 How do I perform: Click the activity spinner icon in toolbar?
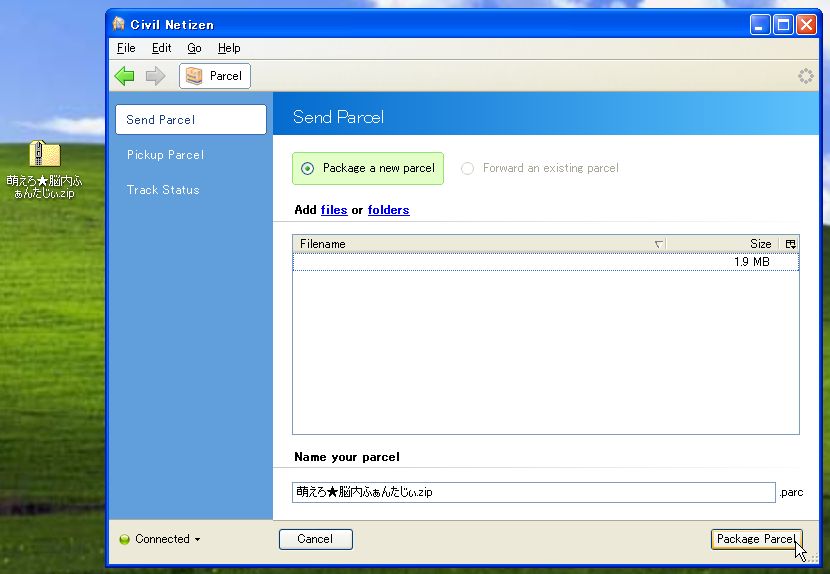coord(806,76)
